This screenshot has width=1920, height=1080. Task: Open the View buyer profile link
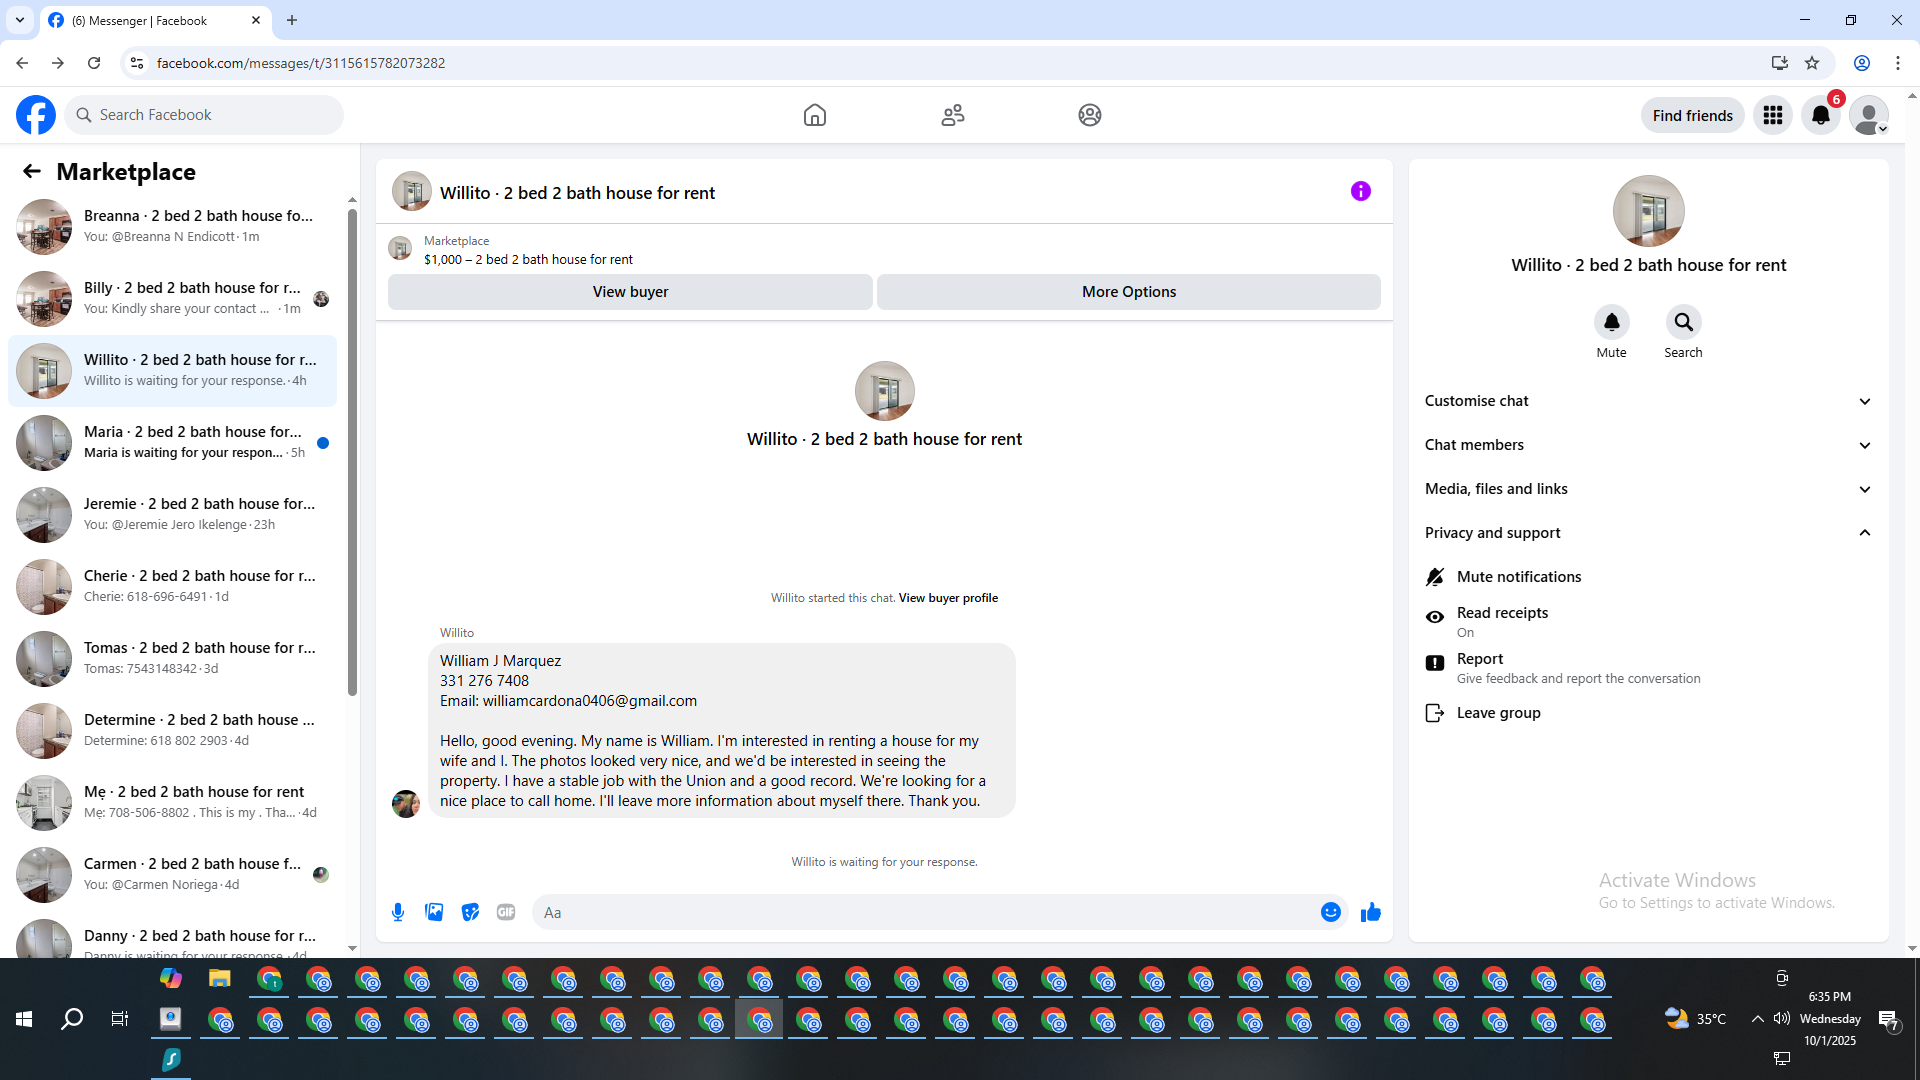[948, 598]
